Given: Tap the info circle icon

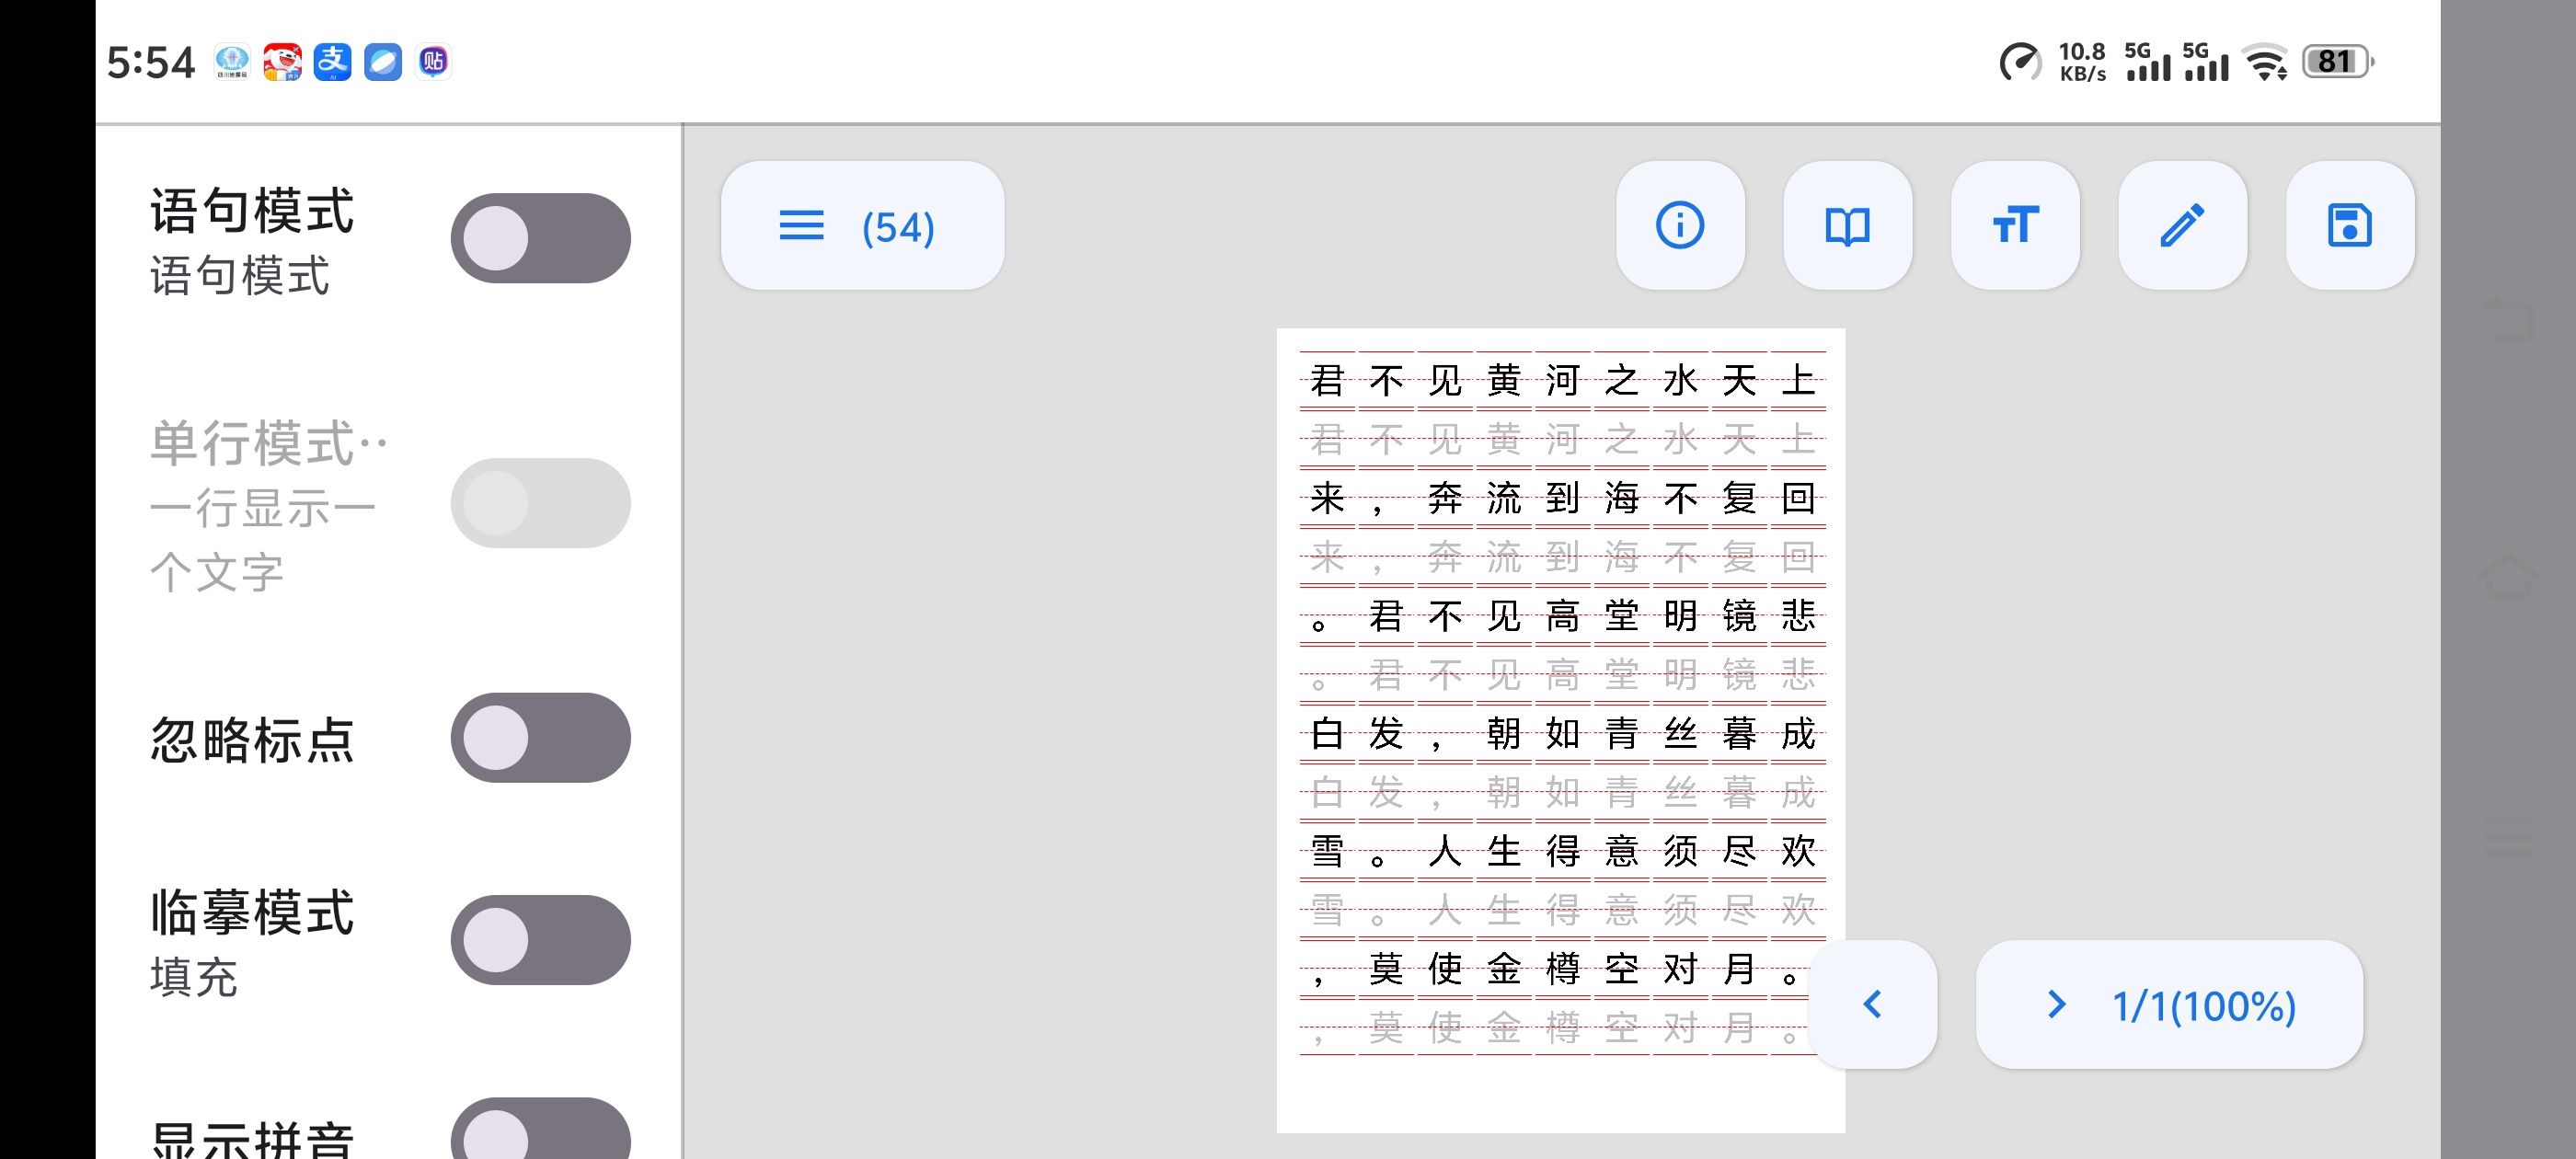Looking at the screenshot, I should [x=1680, y=226].
